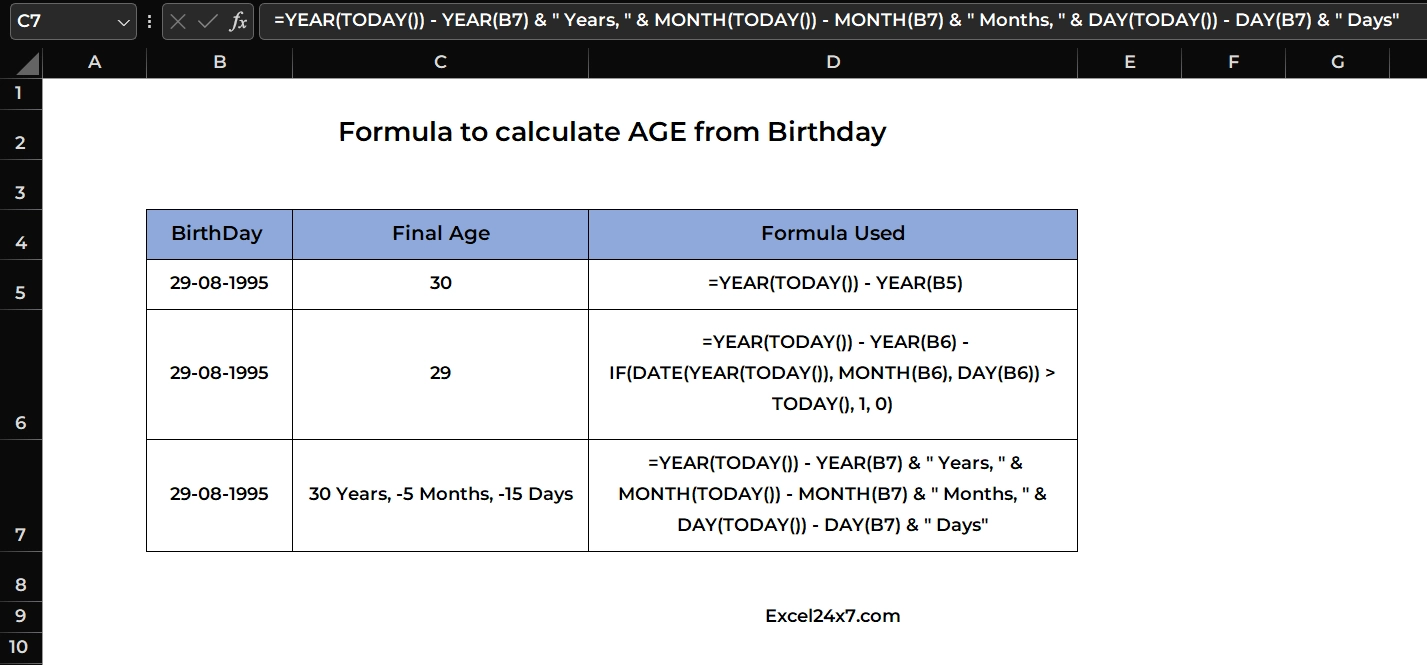Select row 8 header

[21, 576]
